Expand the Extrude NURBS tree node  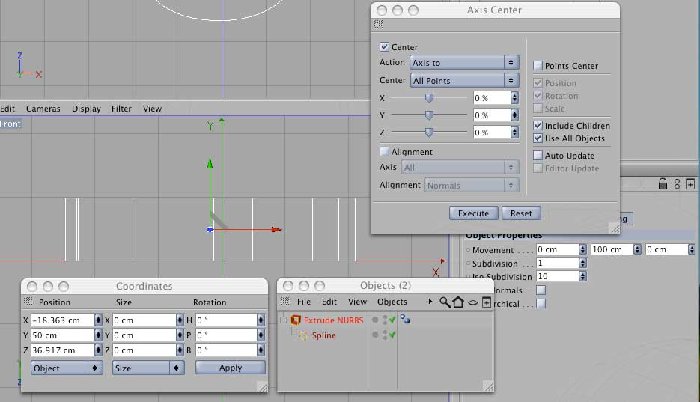click(283, 320)
